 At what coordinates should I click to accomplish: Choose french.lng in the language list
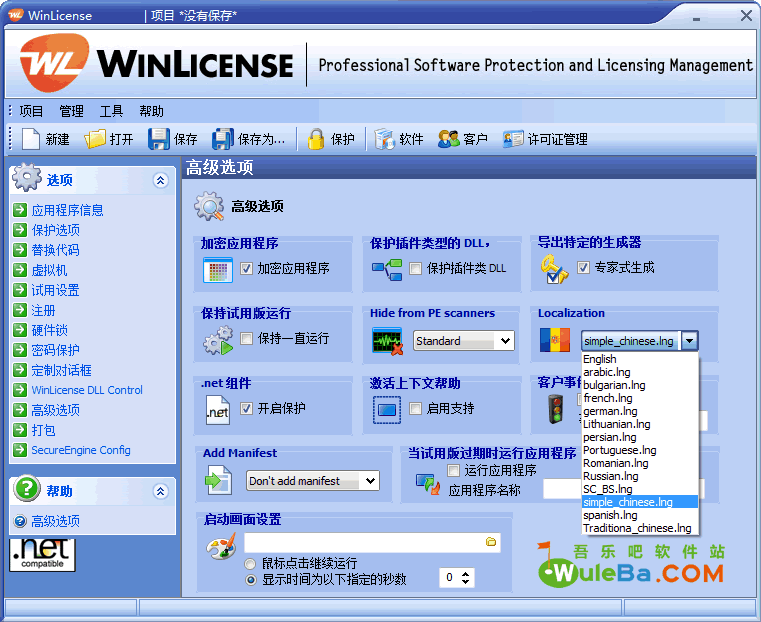(x=640, y=398)
